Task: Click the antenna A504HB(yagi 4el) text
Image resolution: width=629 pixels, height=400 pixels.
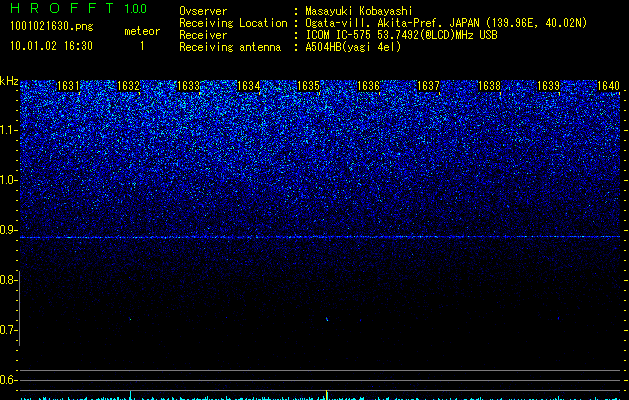Action: pos(353,47)
